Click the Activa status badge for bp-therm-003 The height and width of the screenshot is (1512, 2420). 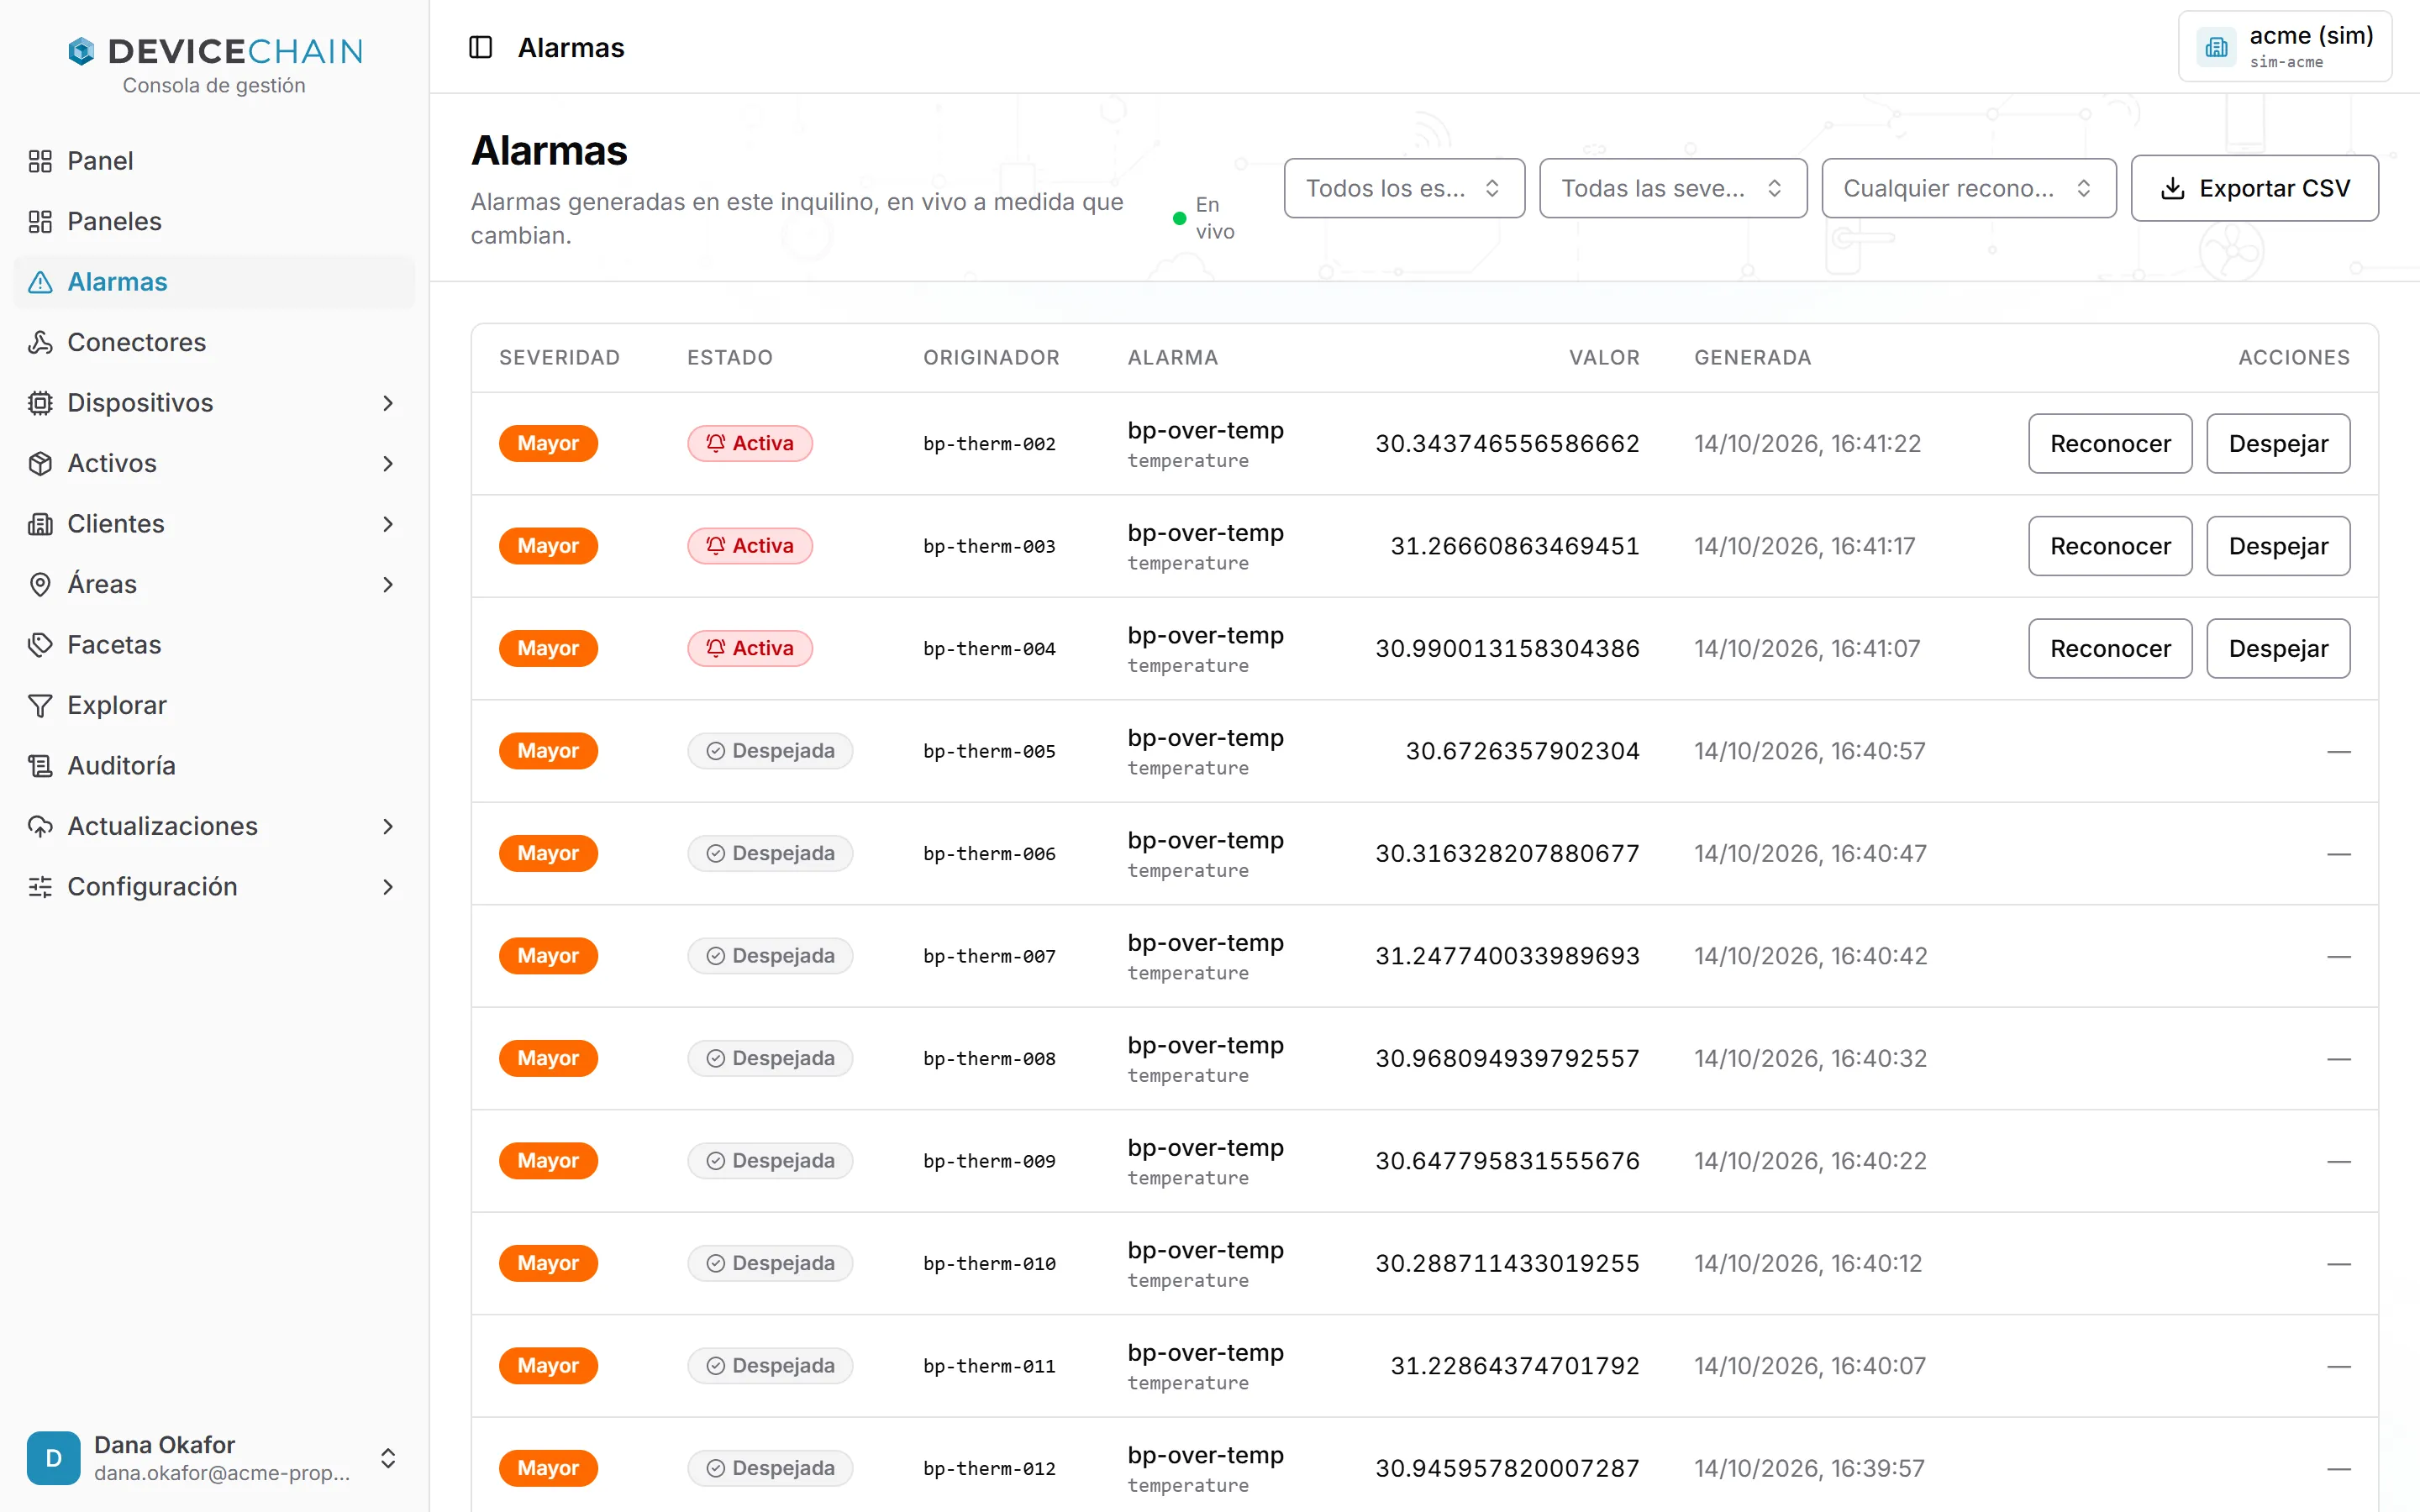click(x=749, y=546)
